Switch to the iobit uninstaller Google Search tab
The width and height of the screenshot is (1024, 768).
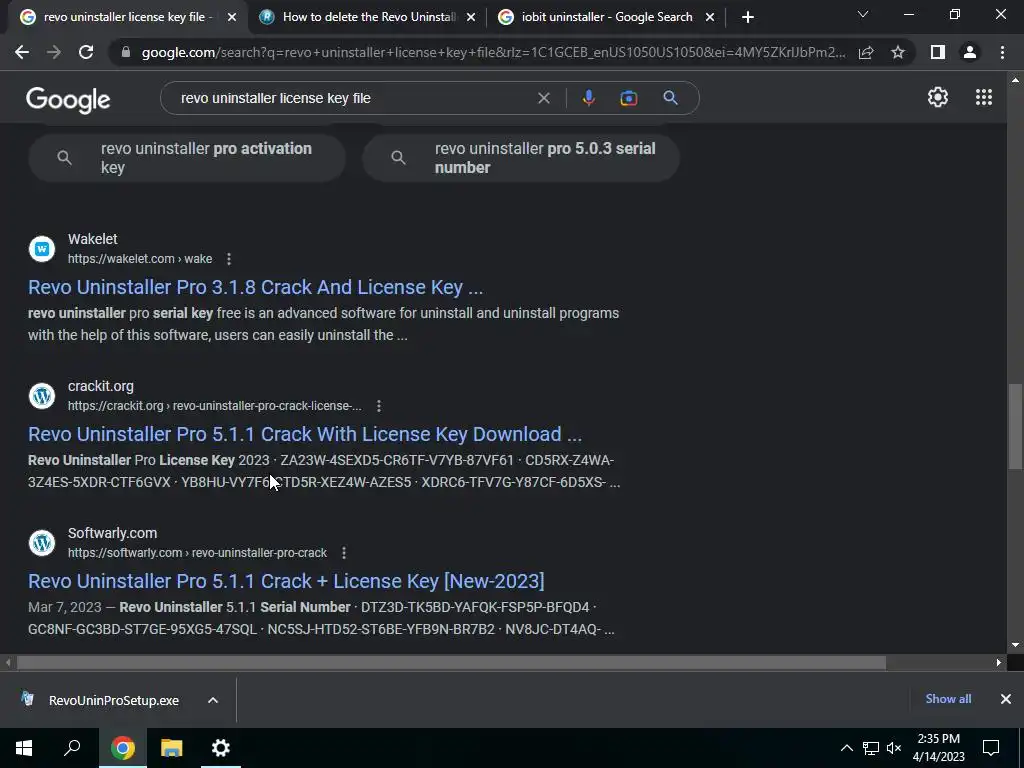pos(607,18)
